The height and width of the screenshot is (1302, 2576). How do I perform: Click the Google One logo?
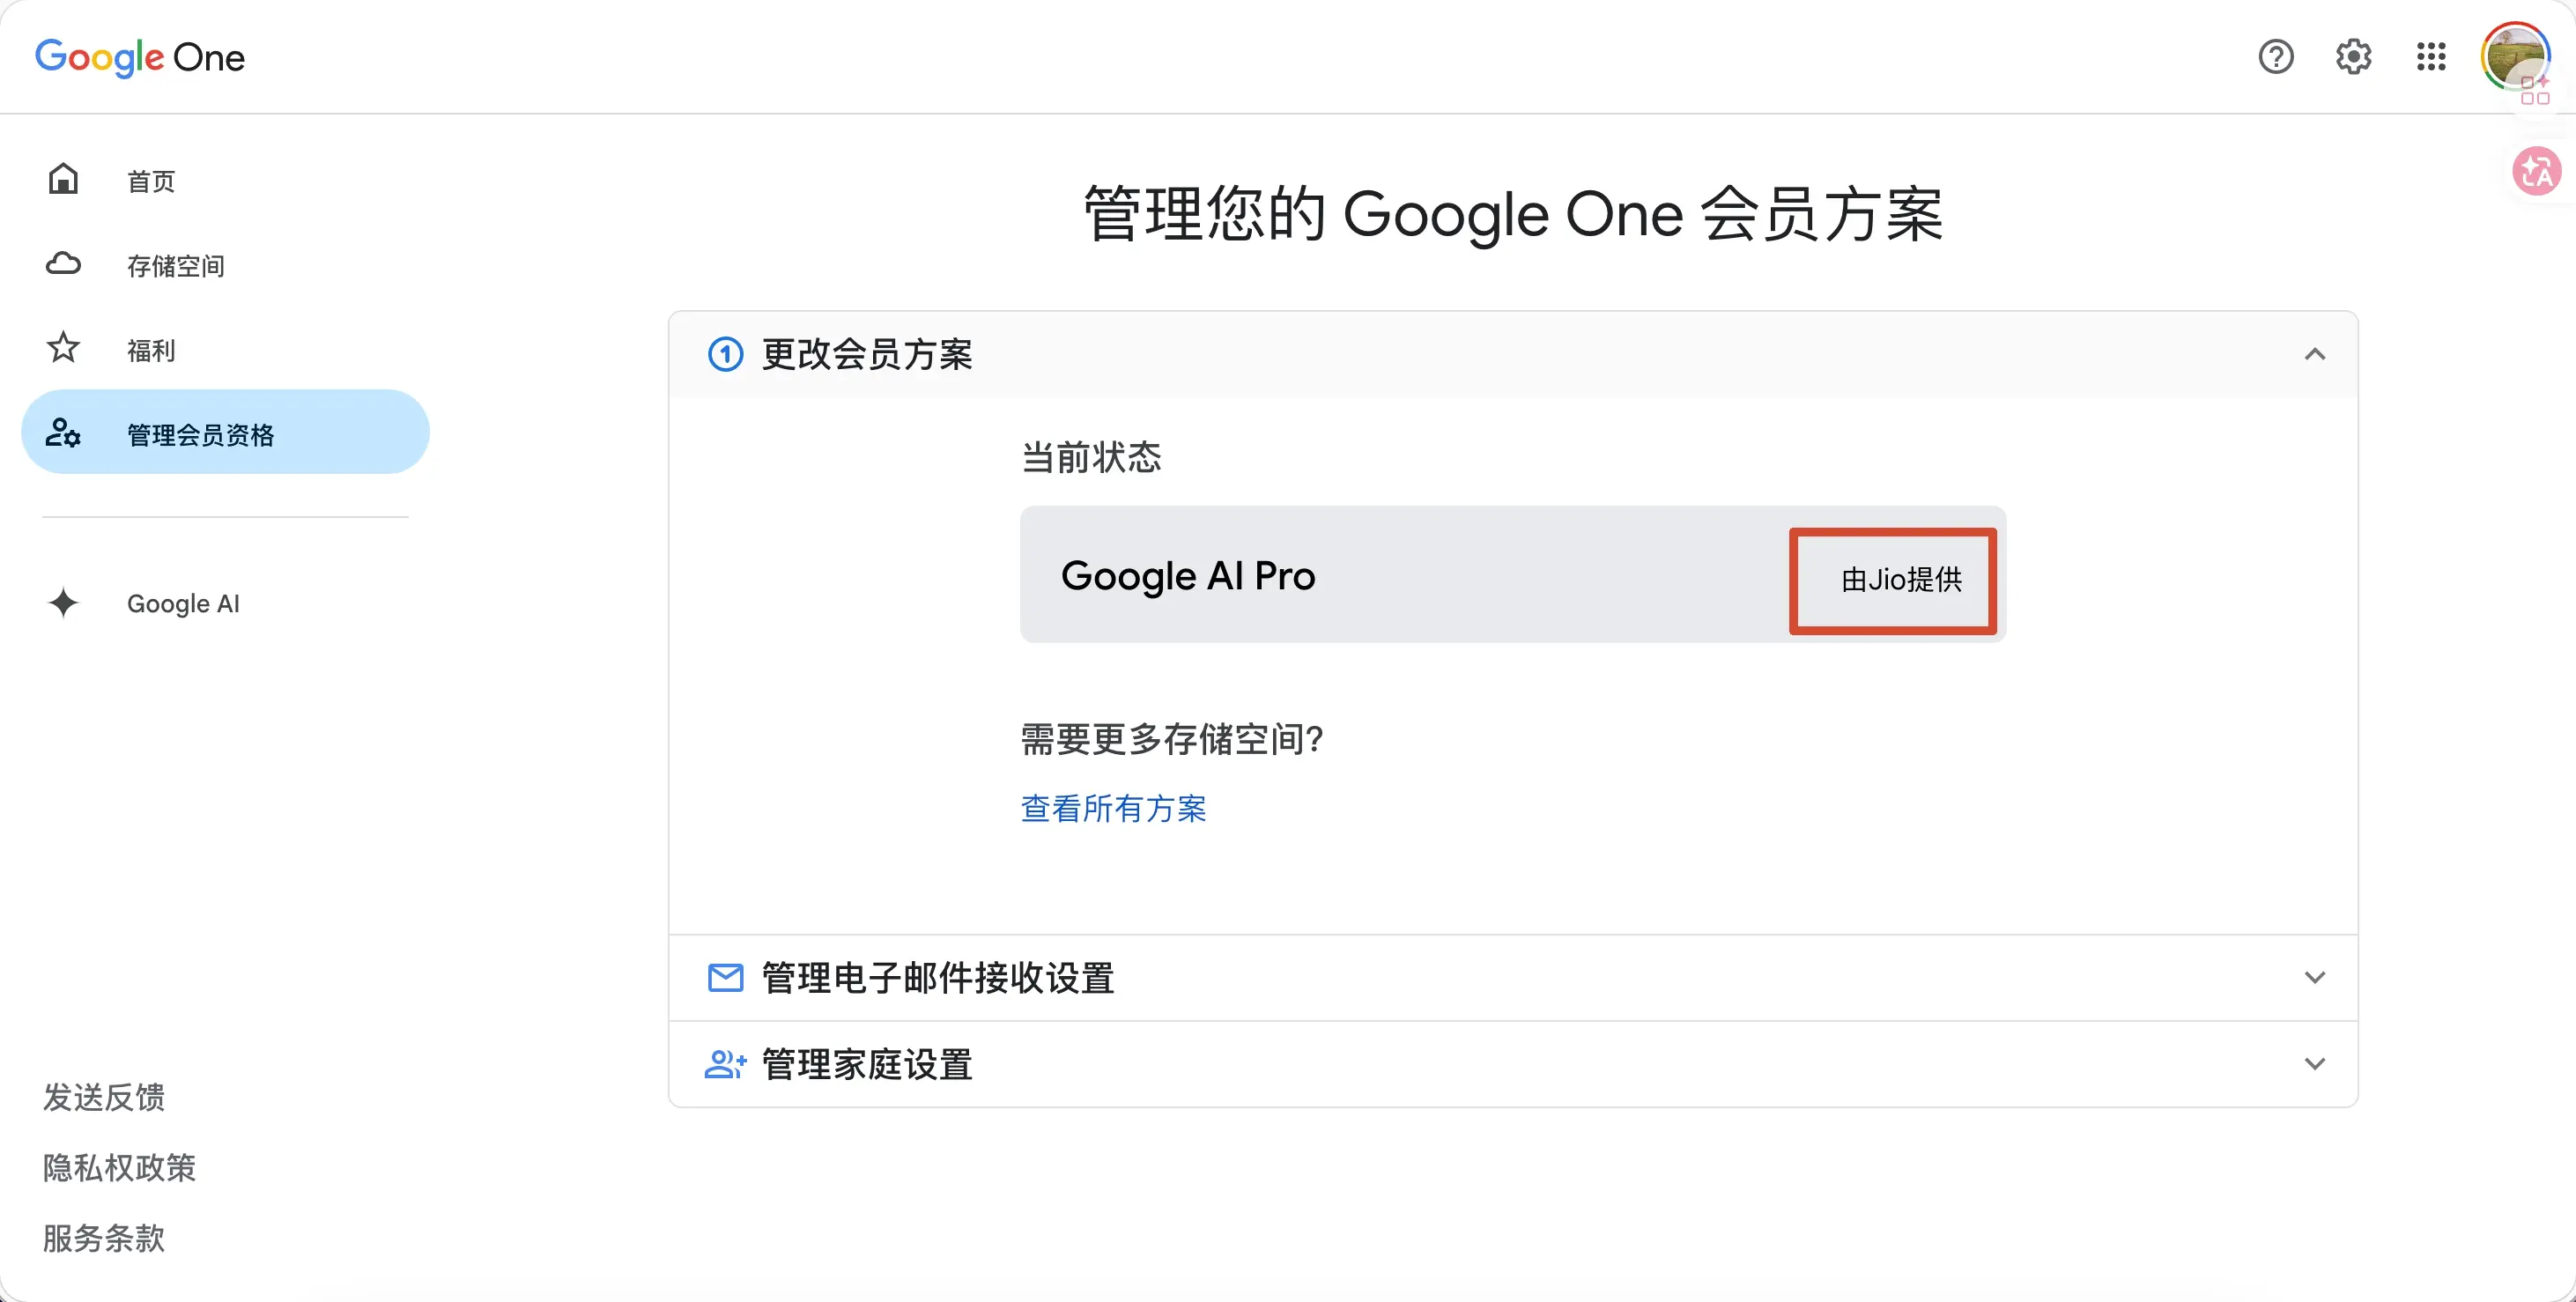pos(140,57)
